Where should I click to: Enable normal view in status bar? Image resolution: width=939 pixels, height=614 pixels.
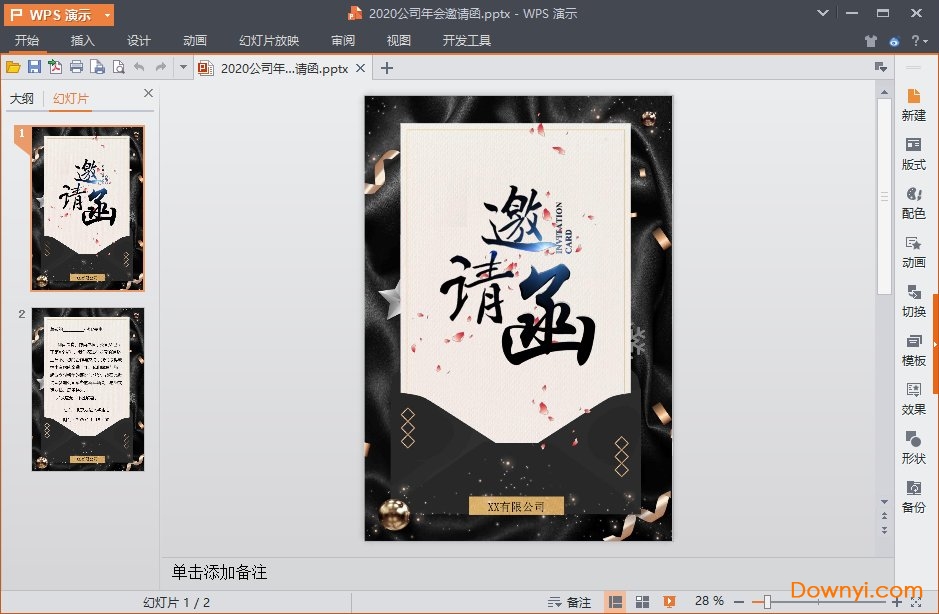click(617, 601)
